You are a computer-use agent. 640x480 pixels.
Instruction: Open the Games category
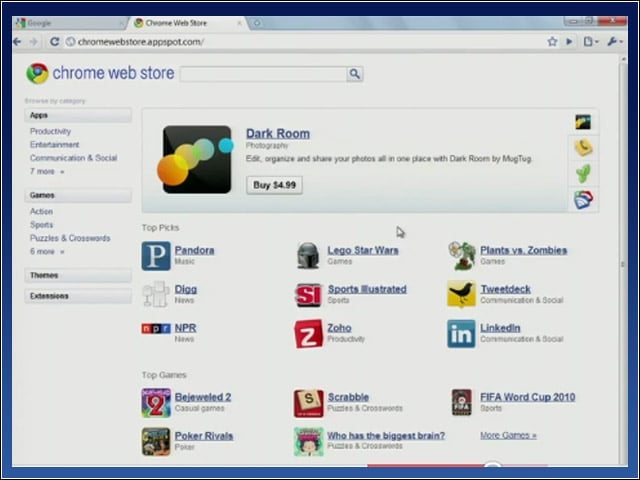(78, 196)
